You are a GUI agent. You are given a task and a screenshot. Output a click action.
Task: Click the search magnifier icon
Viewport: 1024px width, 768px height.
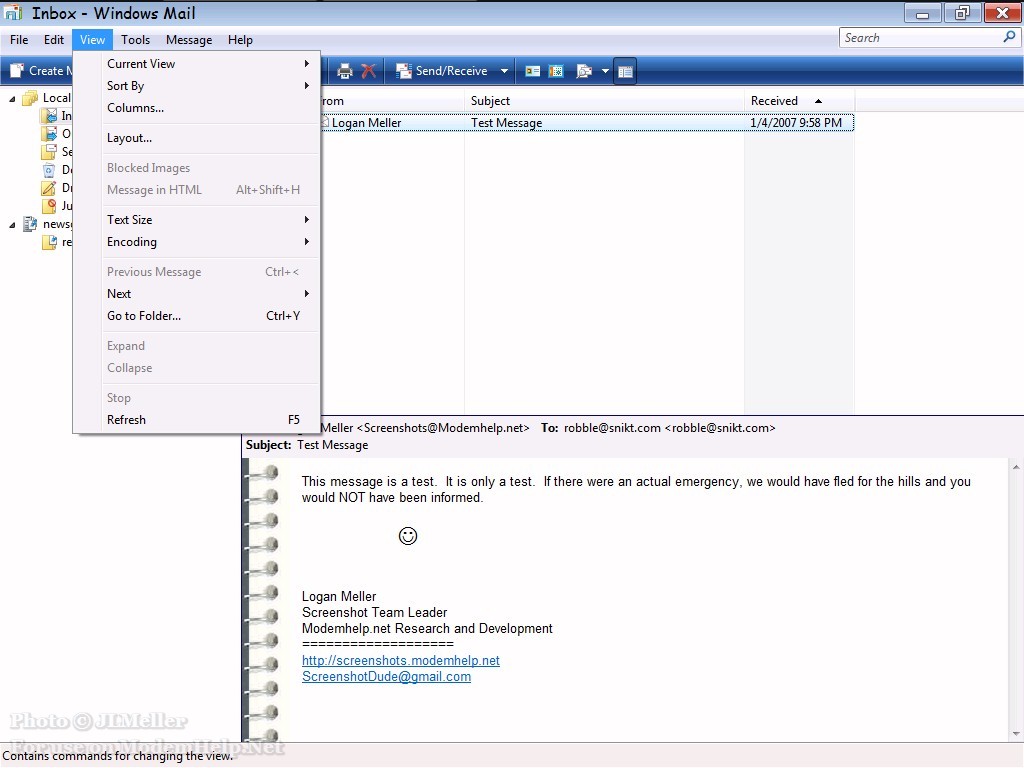tap(1009, 37)
